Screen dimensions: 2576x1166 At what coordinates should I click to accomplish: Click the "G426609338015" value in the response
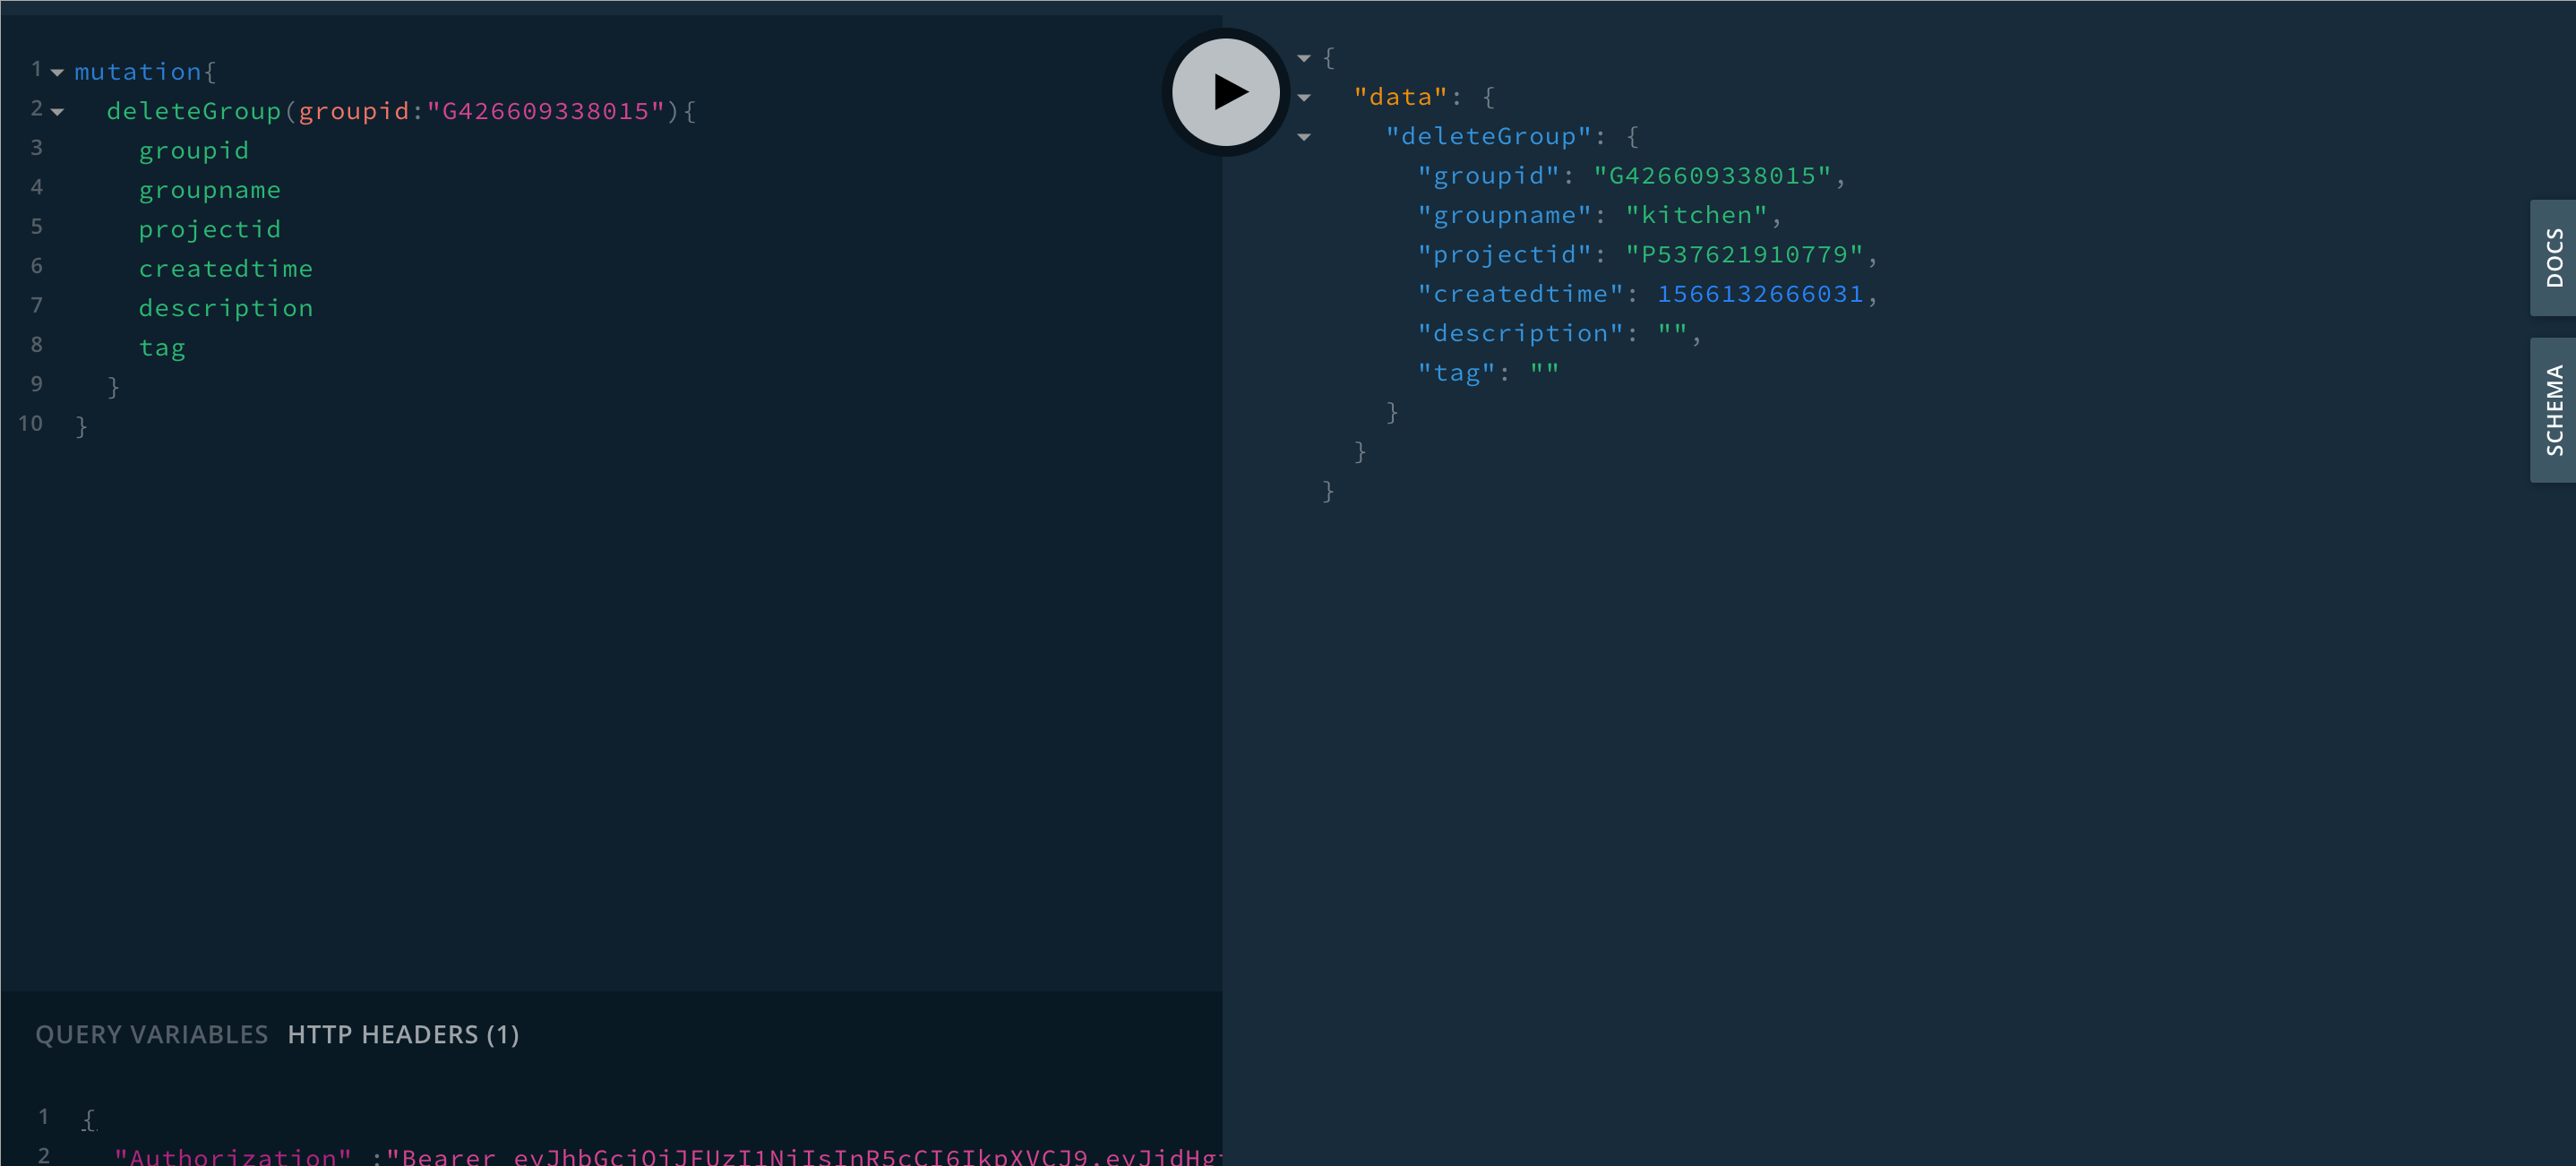[1712, 176]
